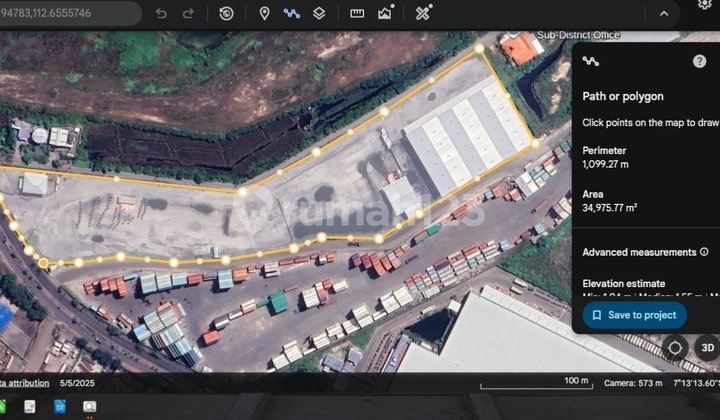Image resolution: width=720 pixels, height=420 pixels.
Task: Open the settings gear icon
Action: point(704,4)
